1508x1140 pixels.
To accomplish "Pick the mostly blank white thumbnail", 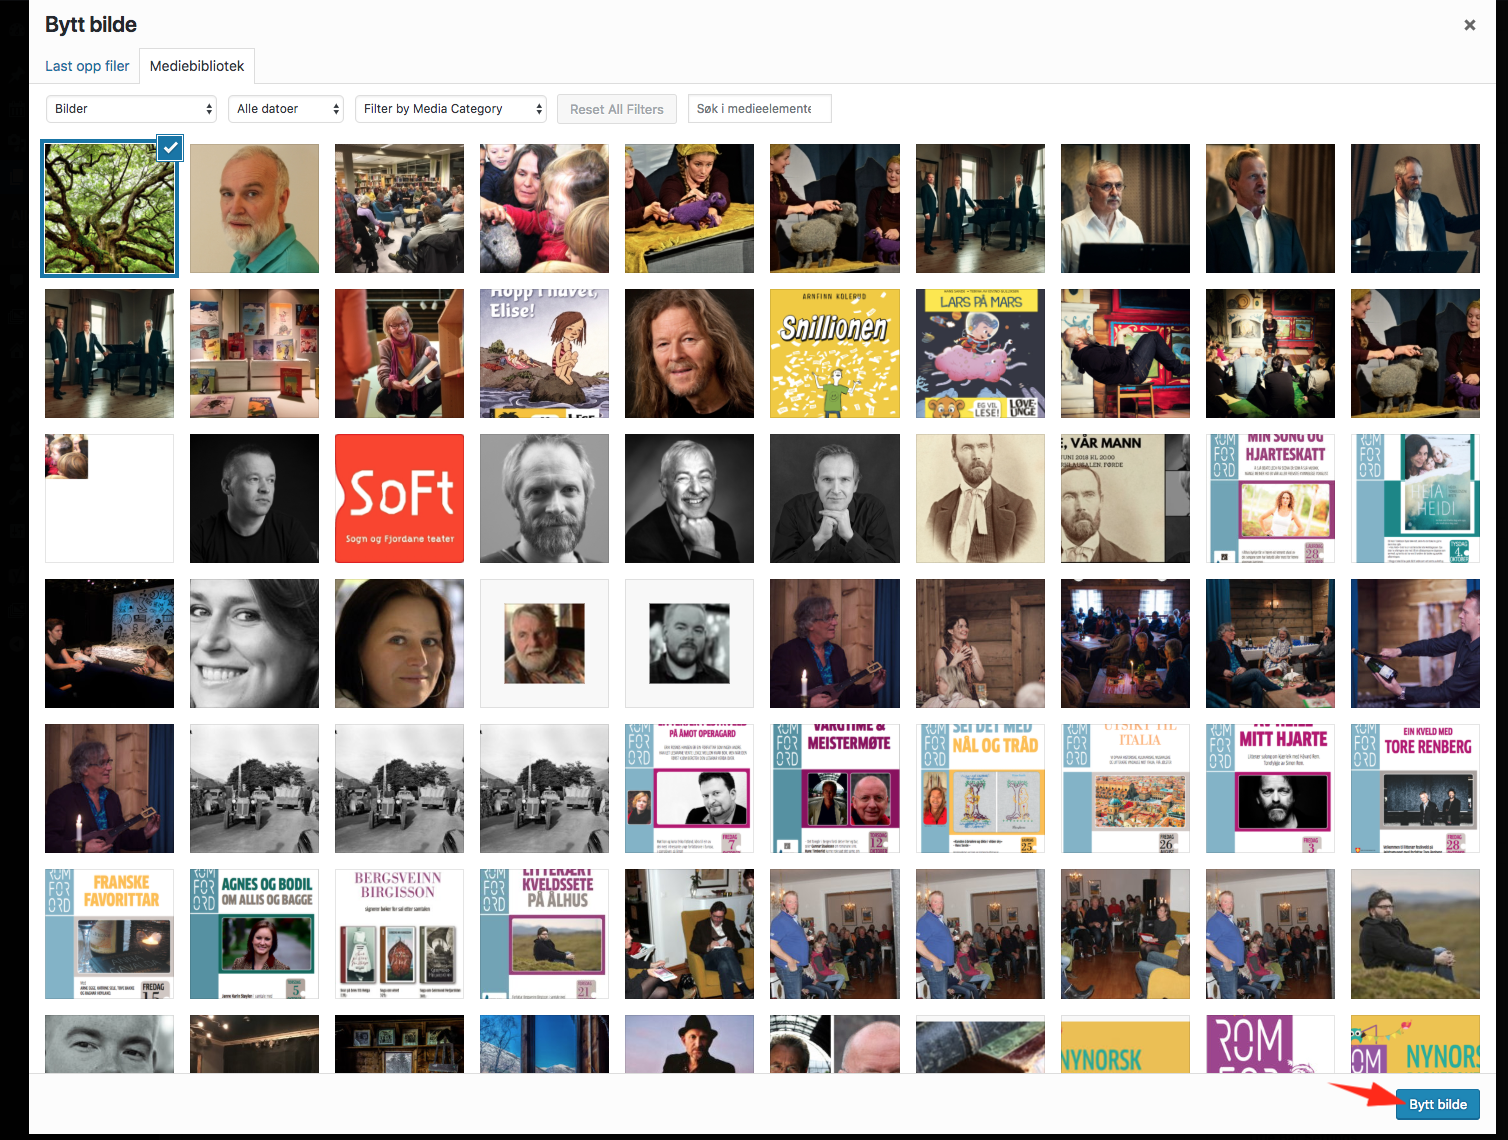I will pos(109,499).
